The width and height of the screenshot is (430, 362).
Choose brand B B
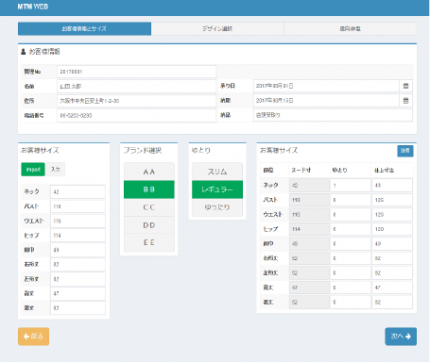coord(149,190)
